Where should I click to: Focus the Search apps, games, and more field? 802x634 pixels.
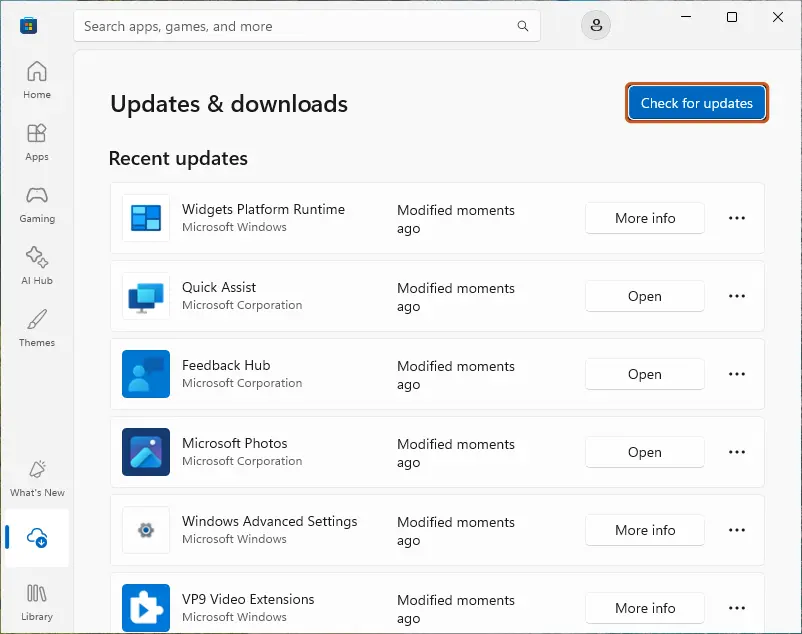(307, 26)
